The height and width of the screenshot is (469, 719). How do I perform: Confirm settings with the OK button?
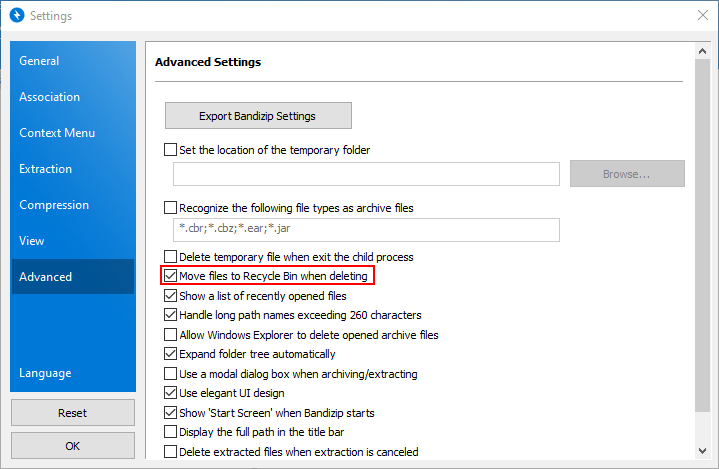coord(73,445)
